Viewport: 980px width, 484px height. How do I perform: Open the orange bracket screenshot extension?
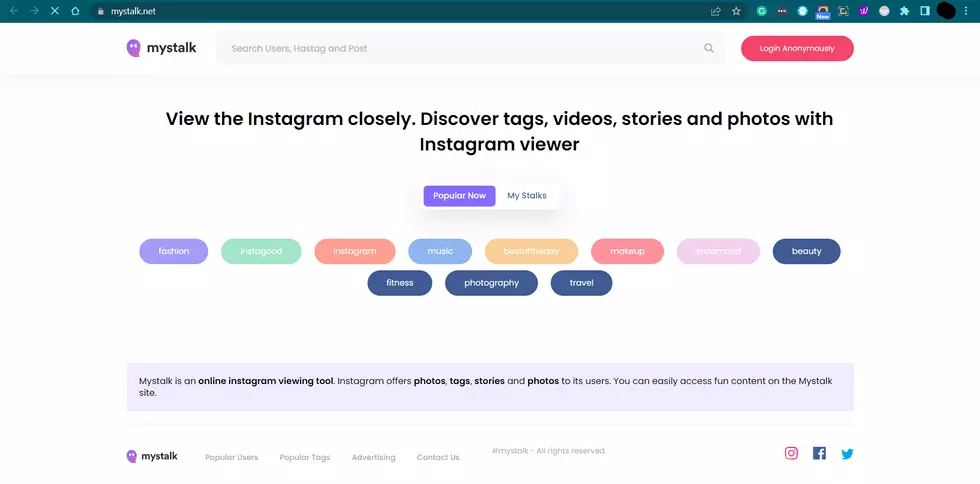point(843,11)
